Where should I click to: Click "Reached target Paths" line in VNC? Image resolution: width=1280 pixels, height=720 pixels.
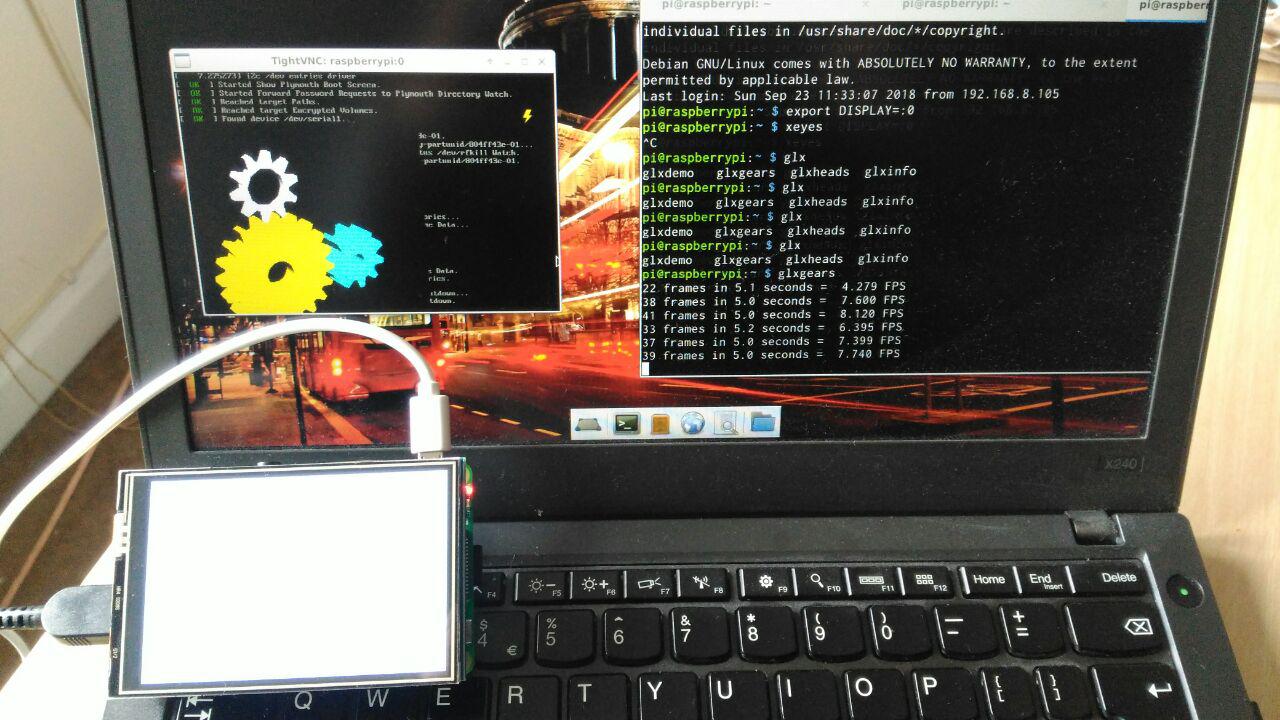pos(269,102)
